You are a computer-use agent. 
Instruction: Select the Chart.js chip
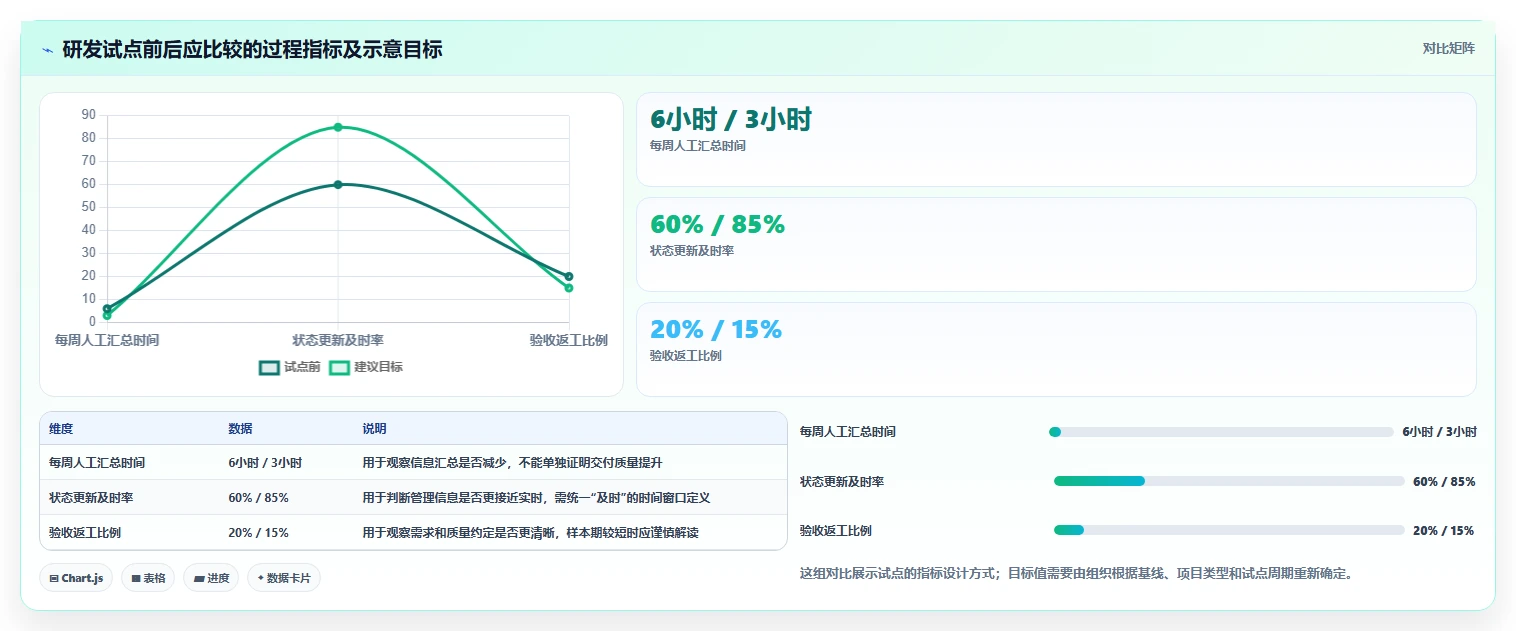pyautogui.click(x=76, y=578)
